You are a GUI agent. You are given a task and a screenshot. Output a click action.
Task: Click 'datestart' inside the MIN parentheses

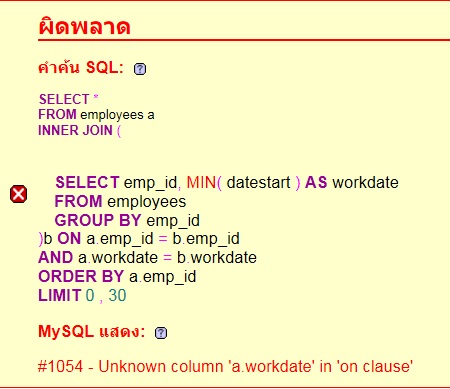pos(258,183)
